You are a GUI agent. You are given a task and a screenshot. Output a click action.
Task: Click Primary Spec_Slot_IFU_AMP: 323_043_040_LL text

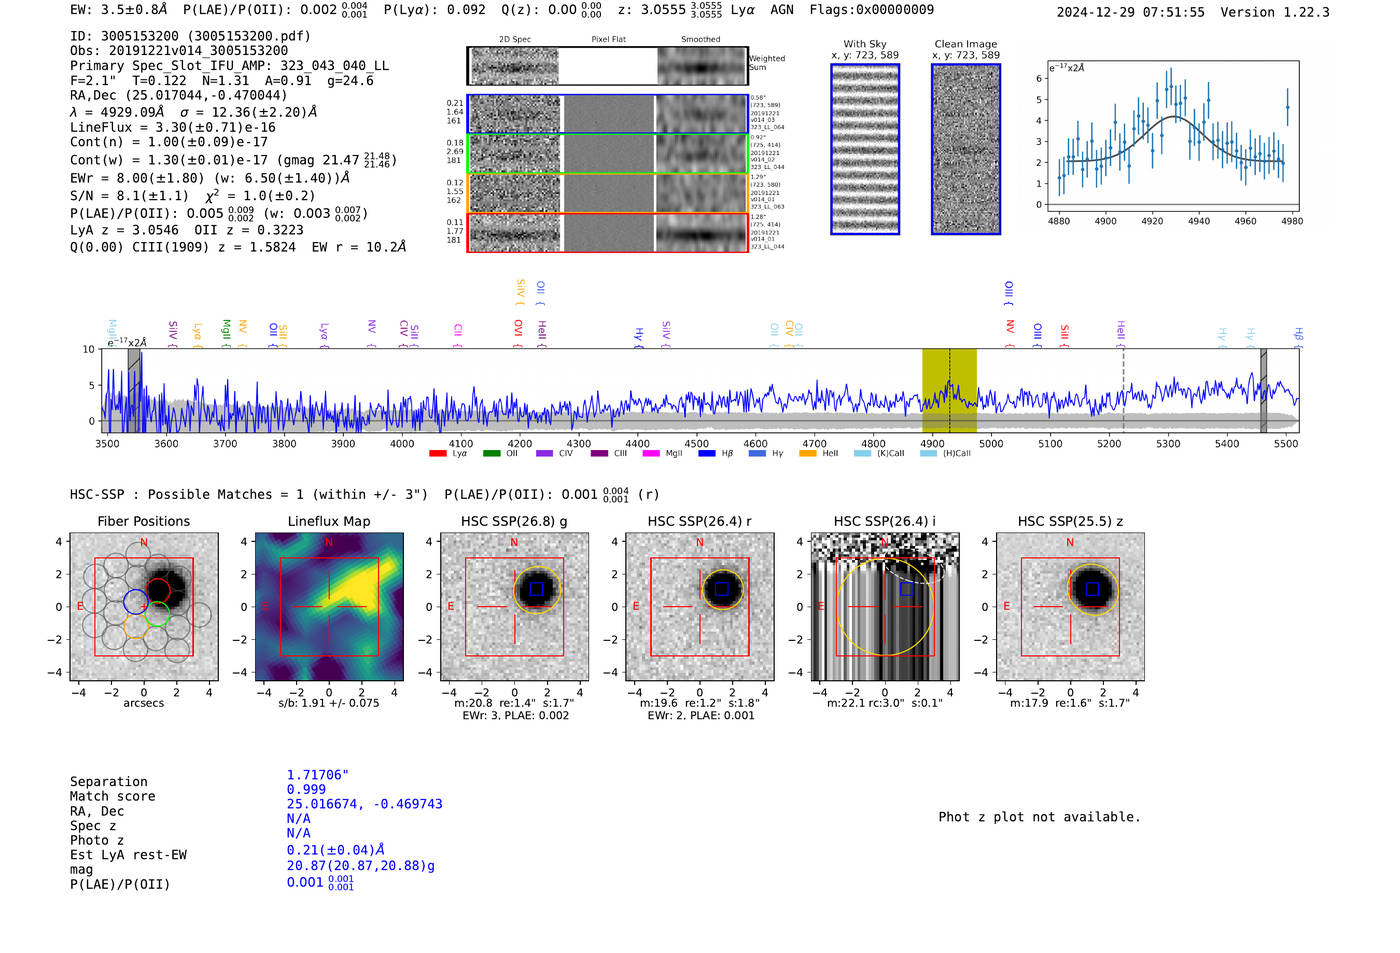tap(230, 65)
